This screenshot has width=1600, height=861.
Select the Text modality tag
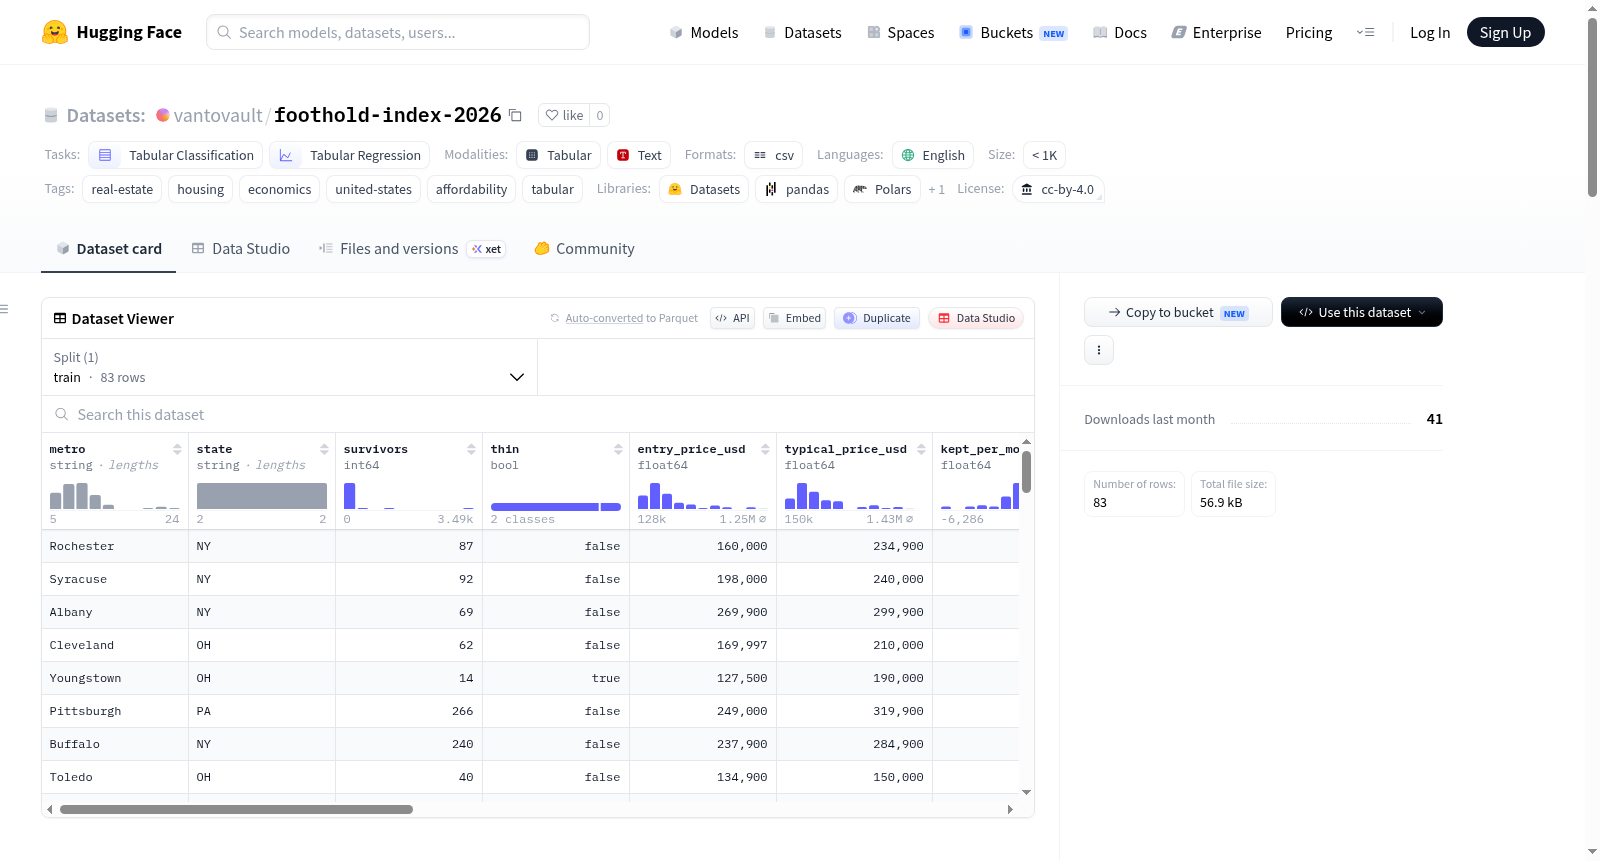point(639,155)
